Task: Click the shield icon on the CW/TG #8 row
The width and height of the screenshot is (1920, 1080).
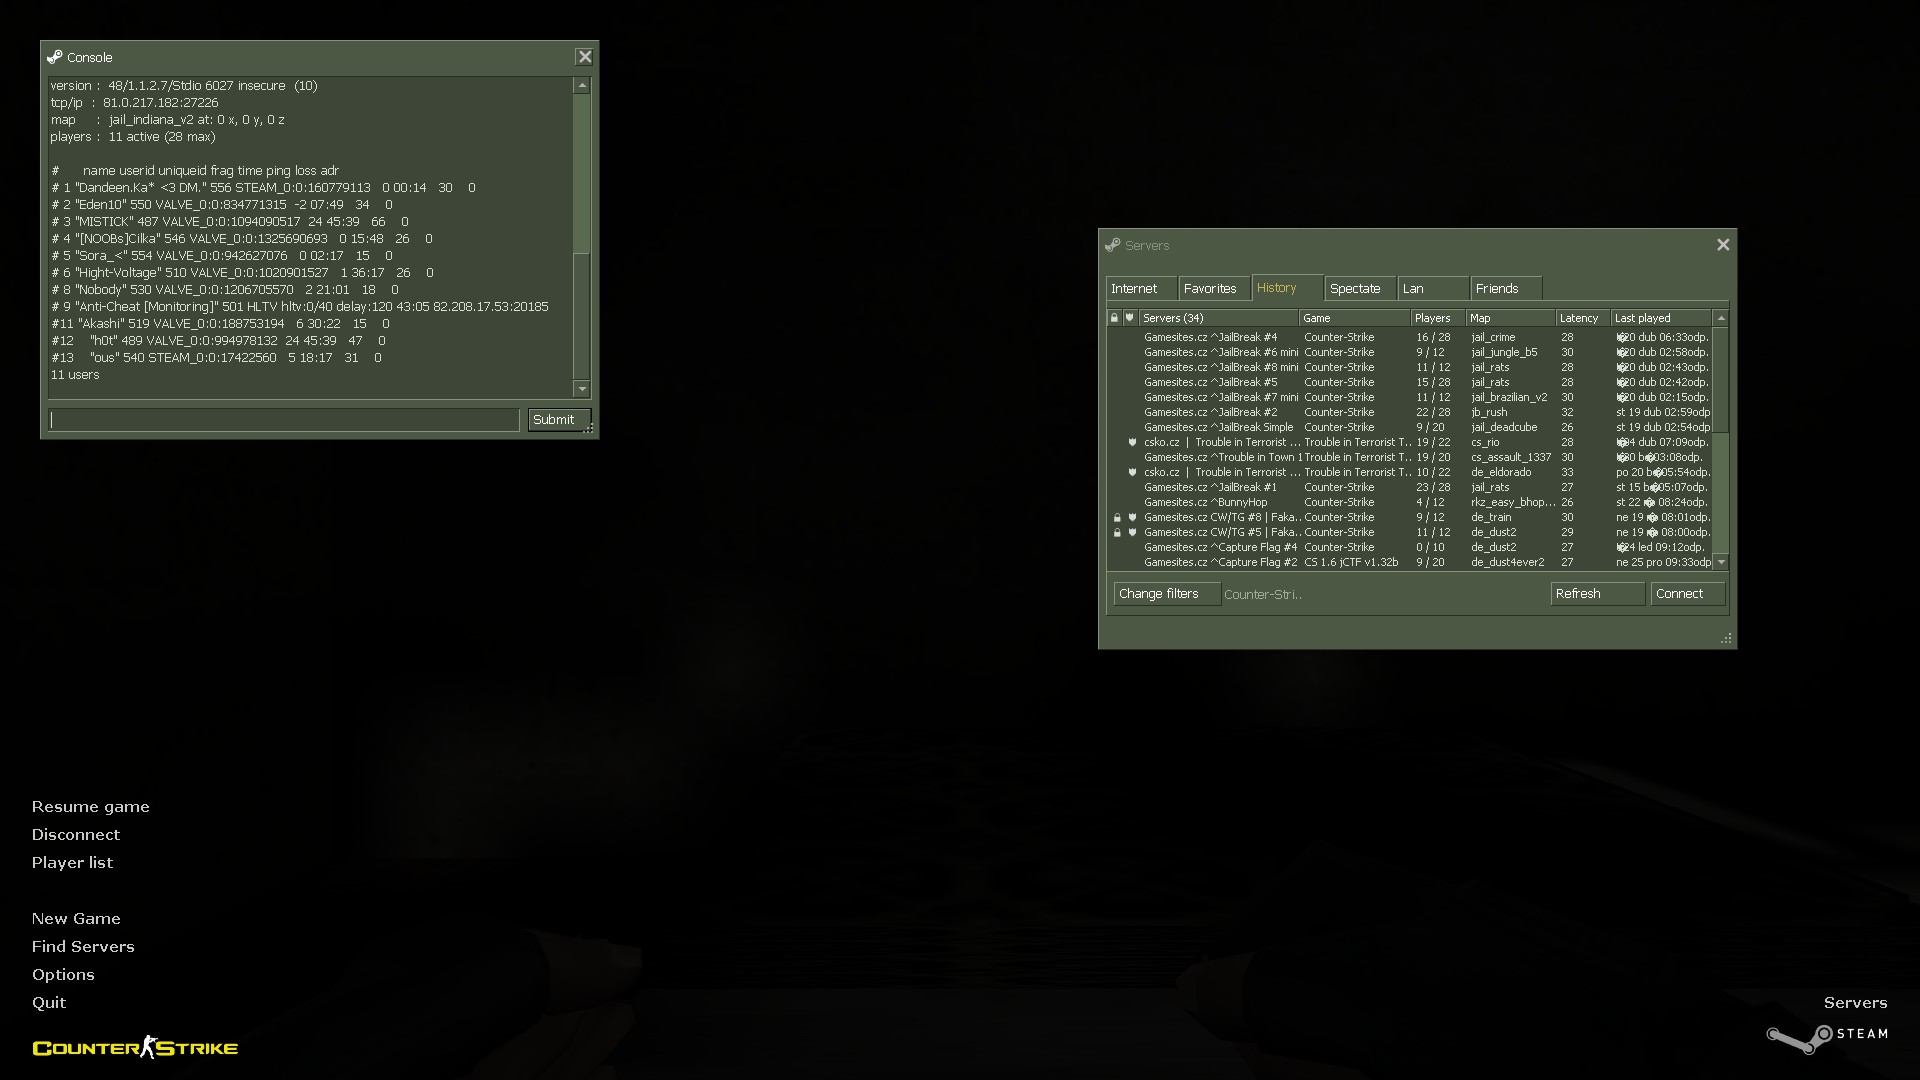Action: 1132,517
